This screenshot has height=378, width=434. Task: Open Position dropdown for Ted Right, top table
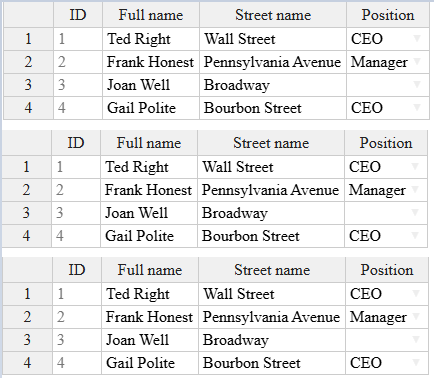click(x=417, y=38)
